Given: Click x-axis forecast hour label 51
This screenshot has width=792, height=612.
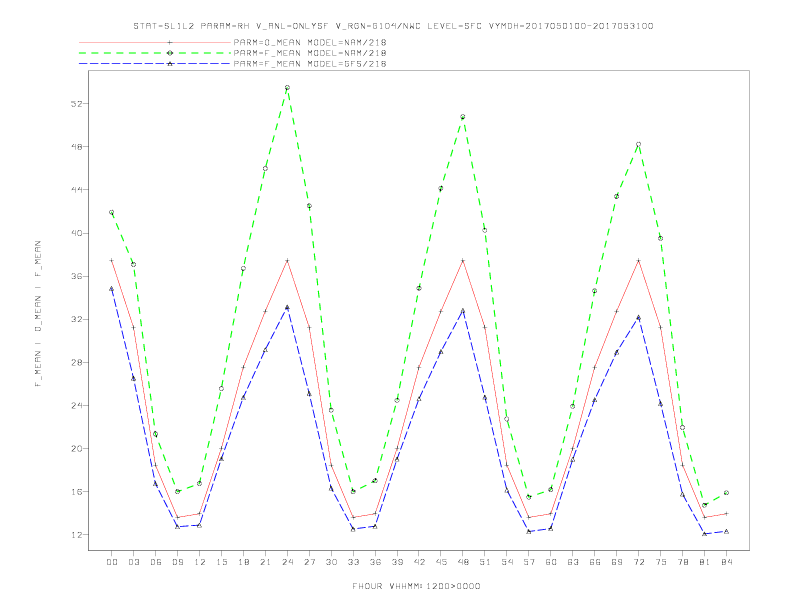Looking at the screenshot, I should [485, 562].
